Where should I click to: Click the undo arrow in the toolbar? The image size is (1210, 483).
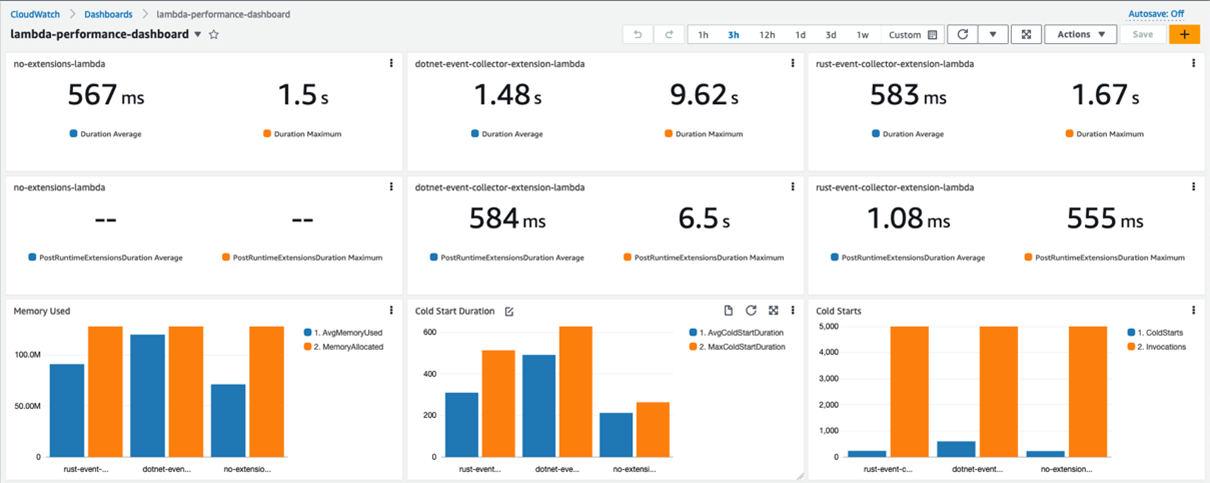pyautogui.click(x=638, y=35)
